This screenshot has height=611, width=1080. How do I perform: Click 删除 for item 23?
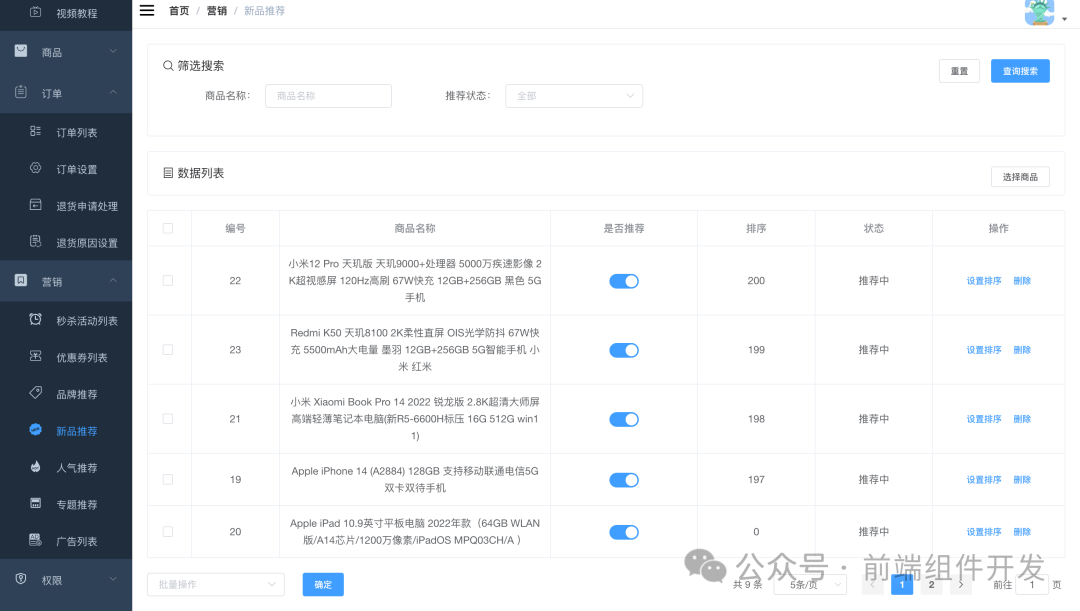click(1022, 350)
